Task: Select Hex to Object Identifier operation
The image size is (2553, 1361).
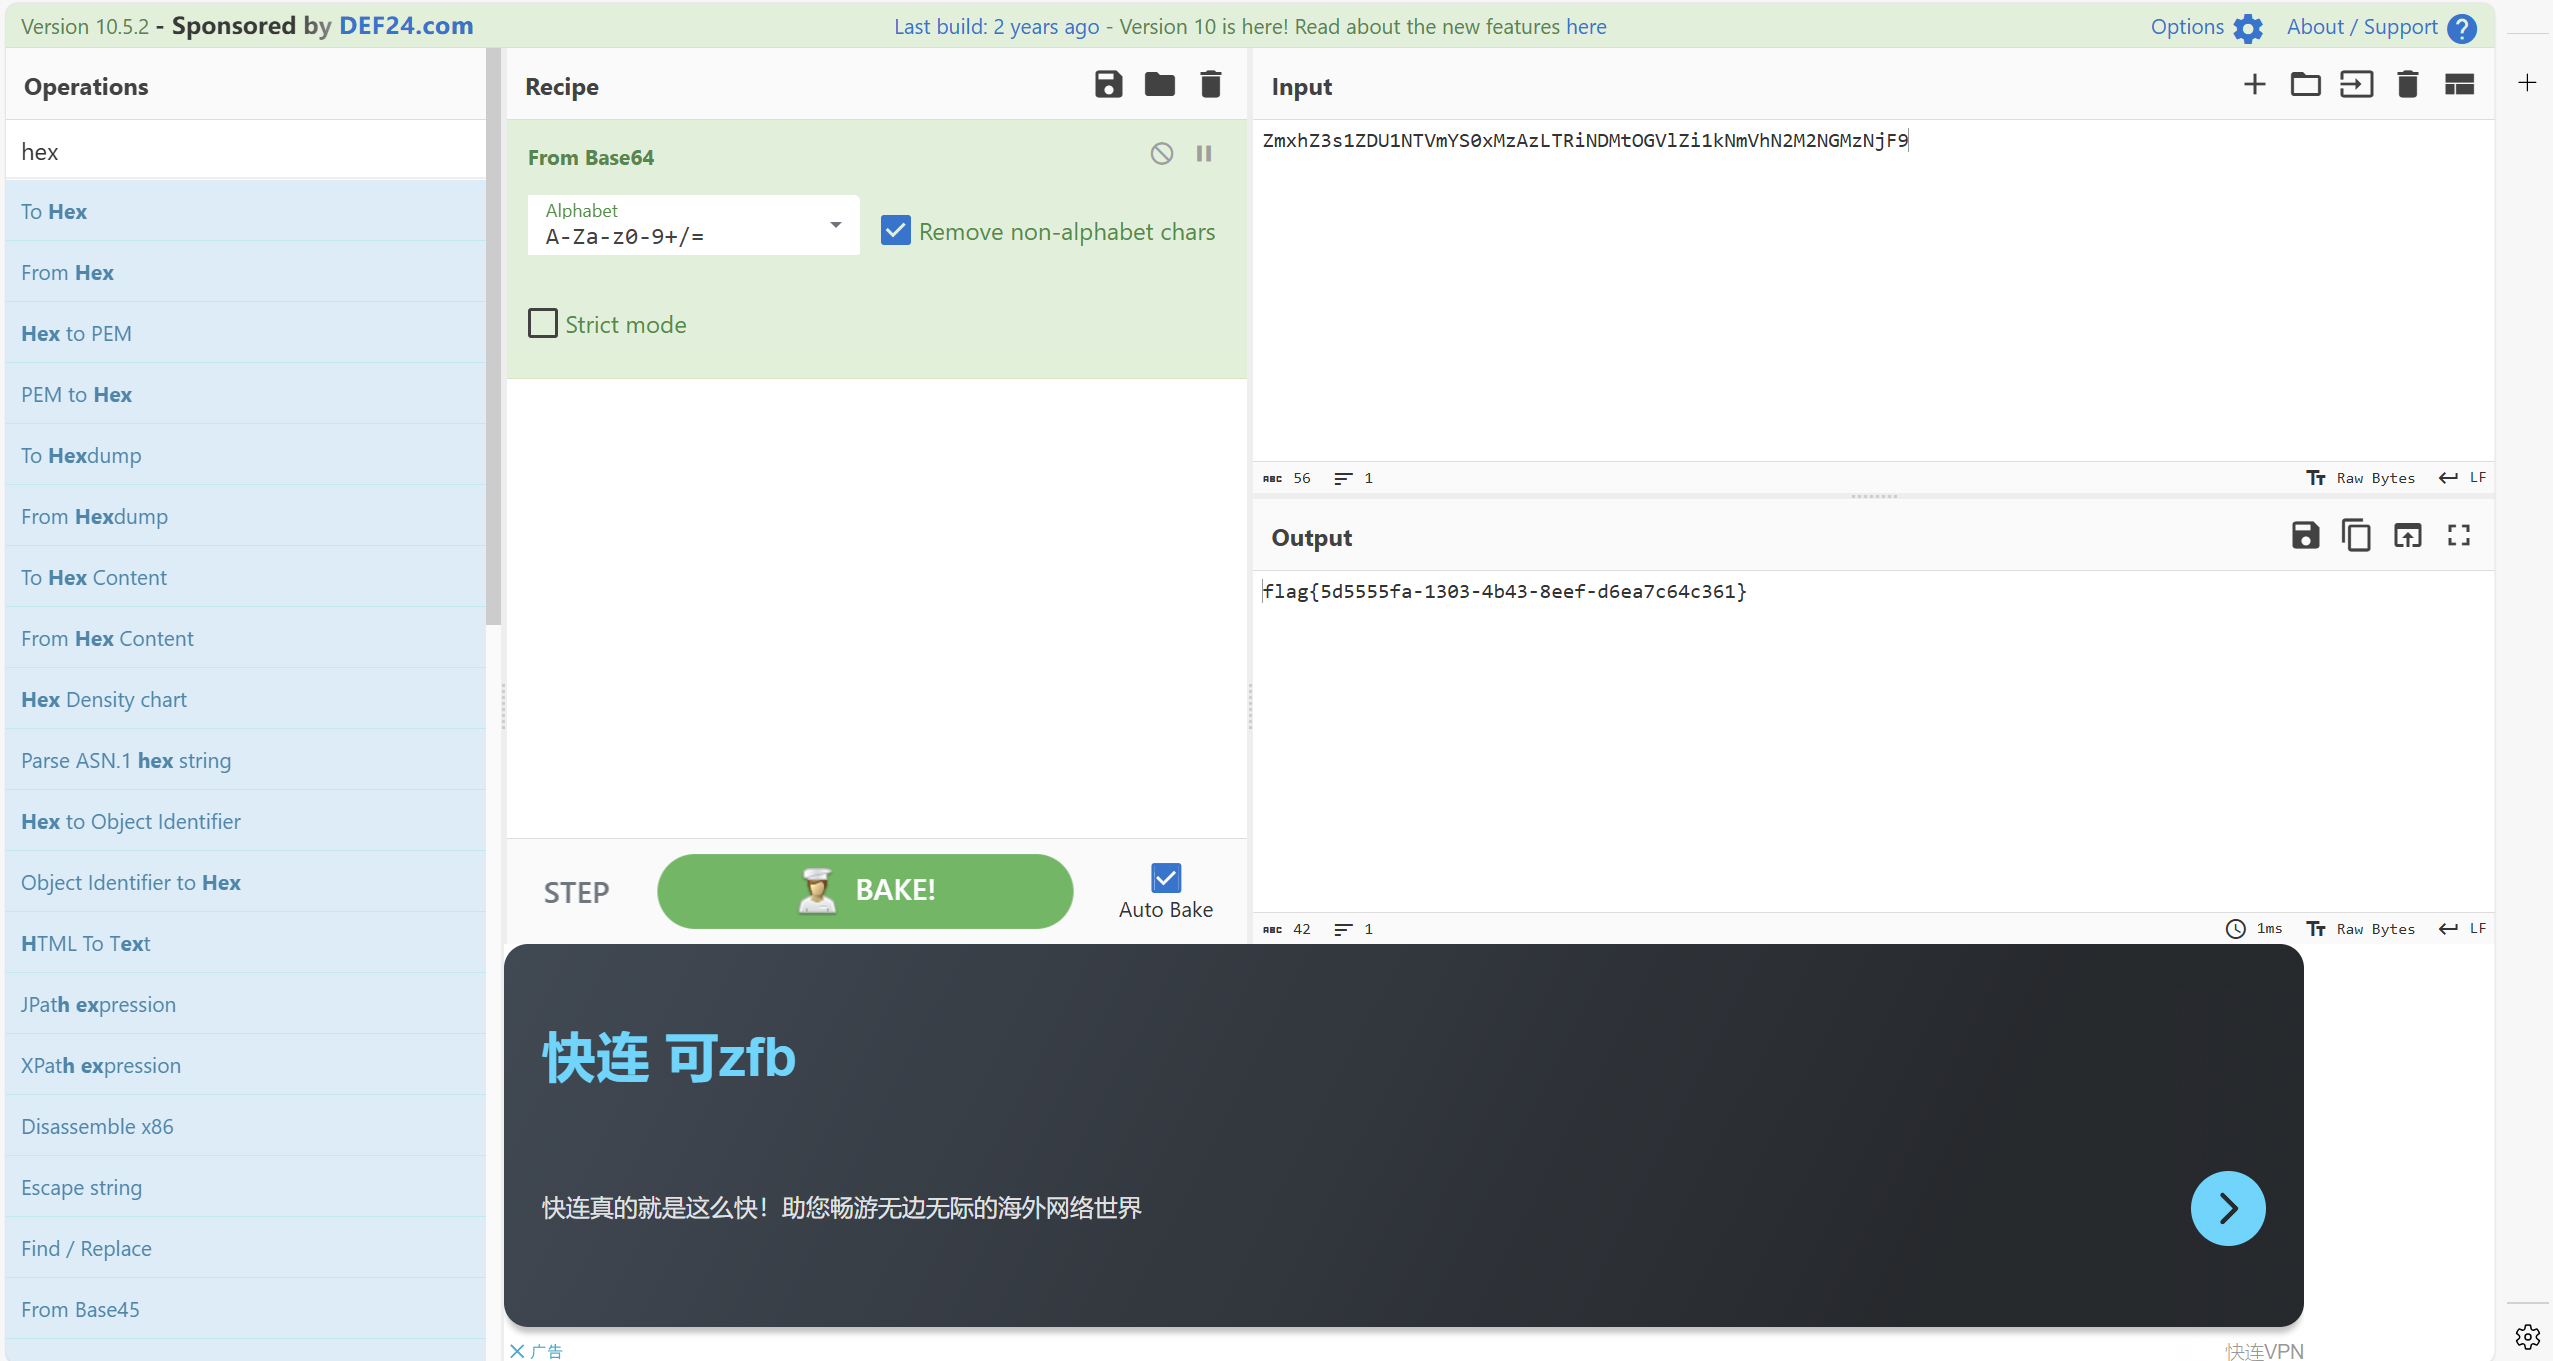Action: coord(245,821)
